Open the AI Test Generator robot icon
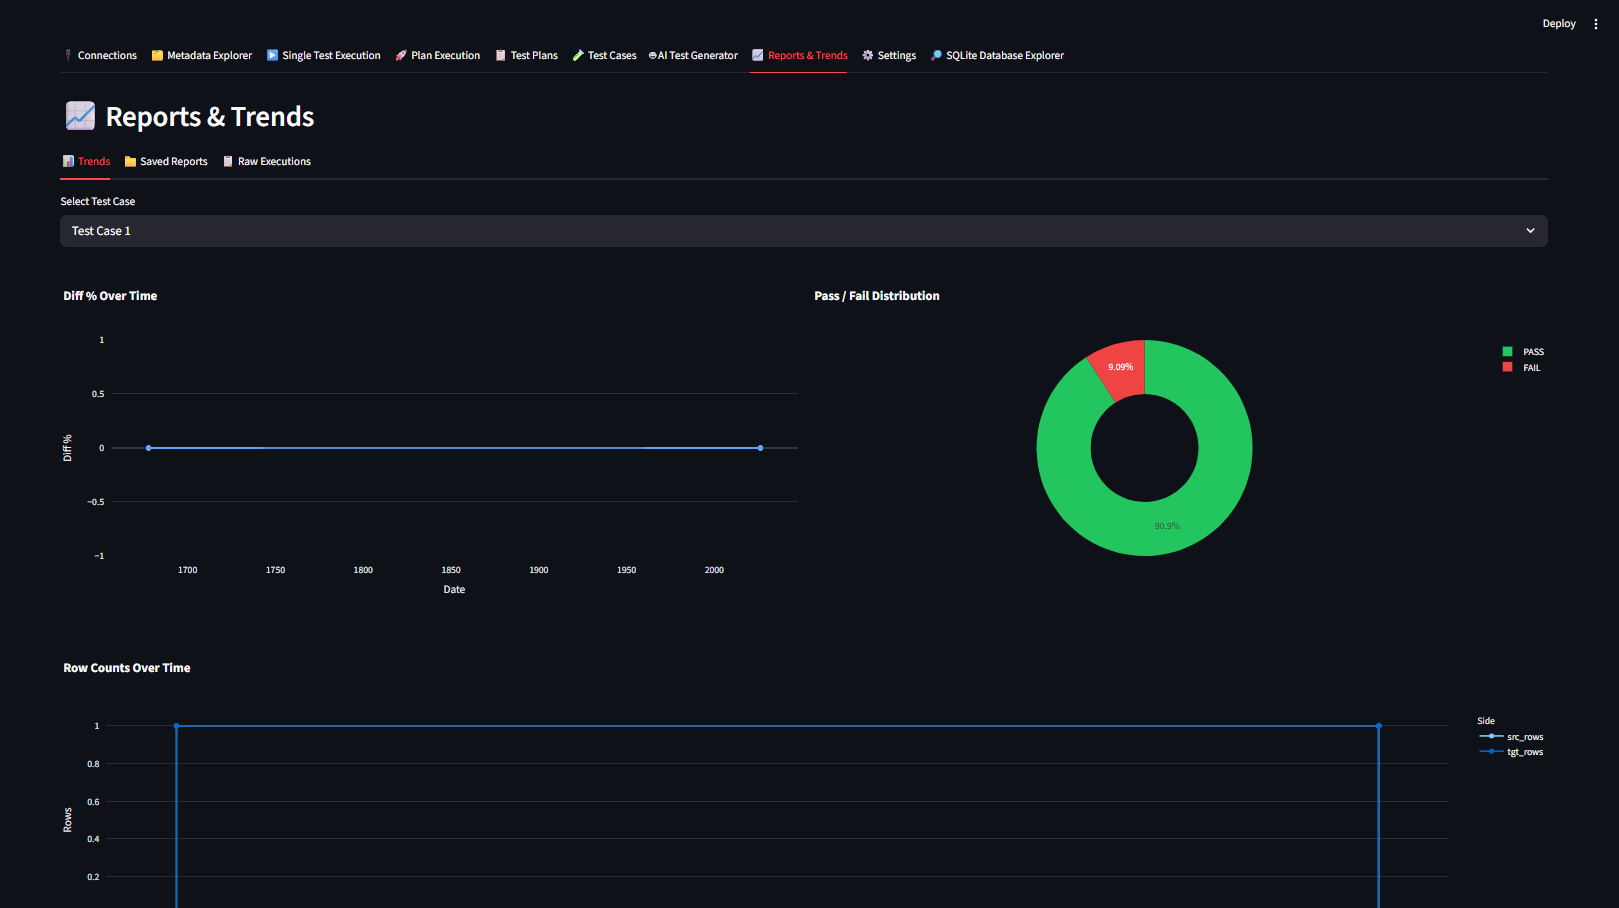The height and width of the screenshot is (908, 1619). [652, 55]
